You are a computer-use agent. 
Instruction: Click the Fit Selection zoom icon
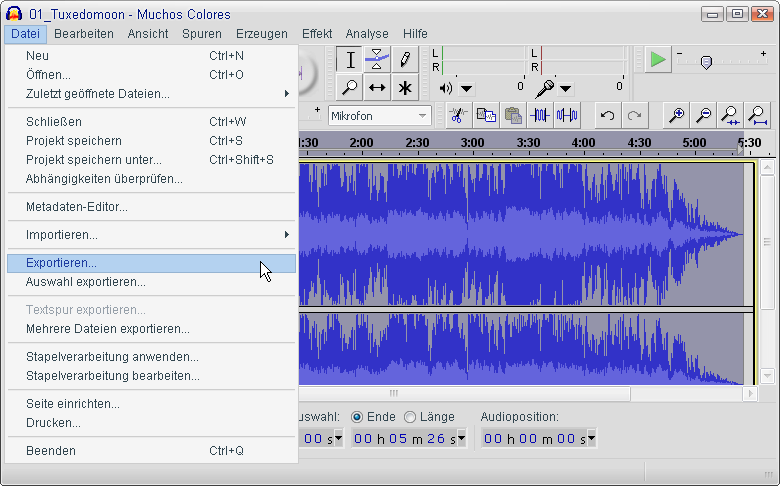coord(730,116)
